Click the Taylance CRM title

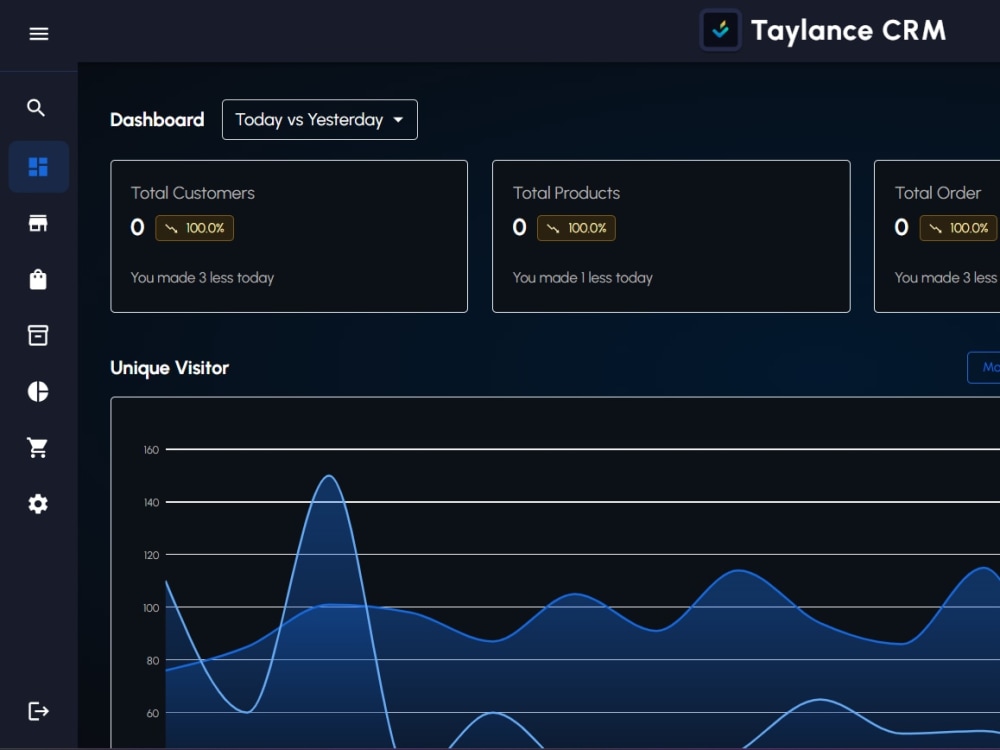pyautogui.click(x=848, y=31)
